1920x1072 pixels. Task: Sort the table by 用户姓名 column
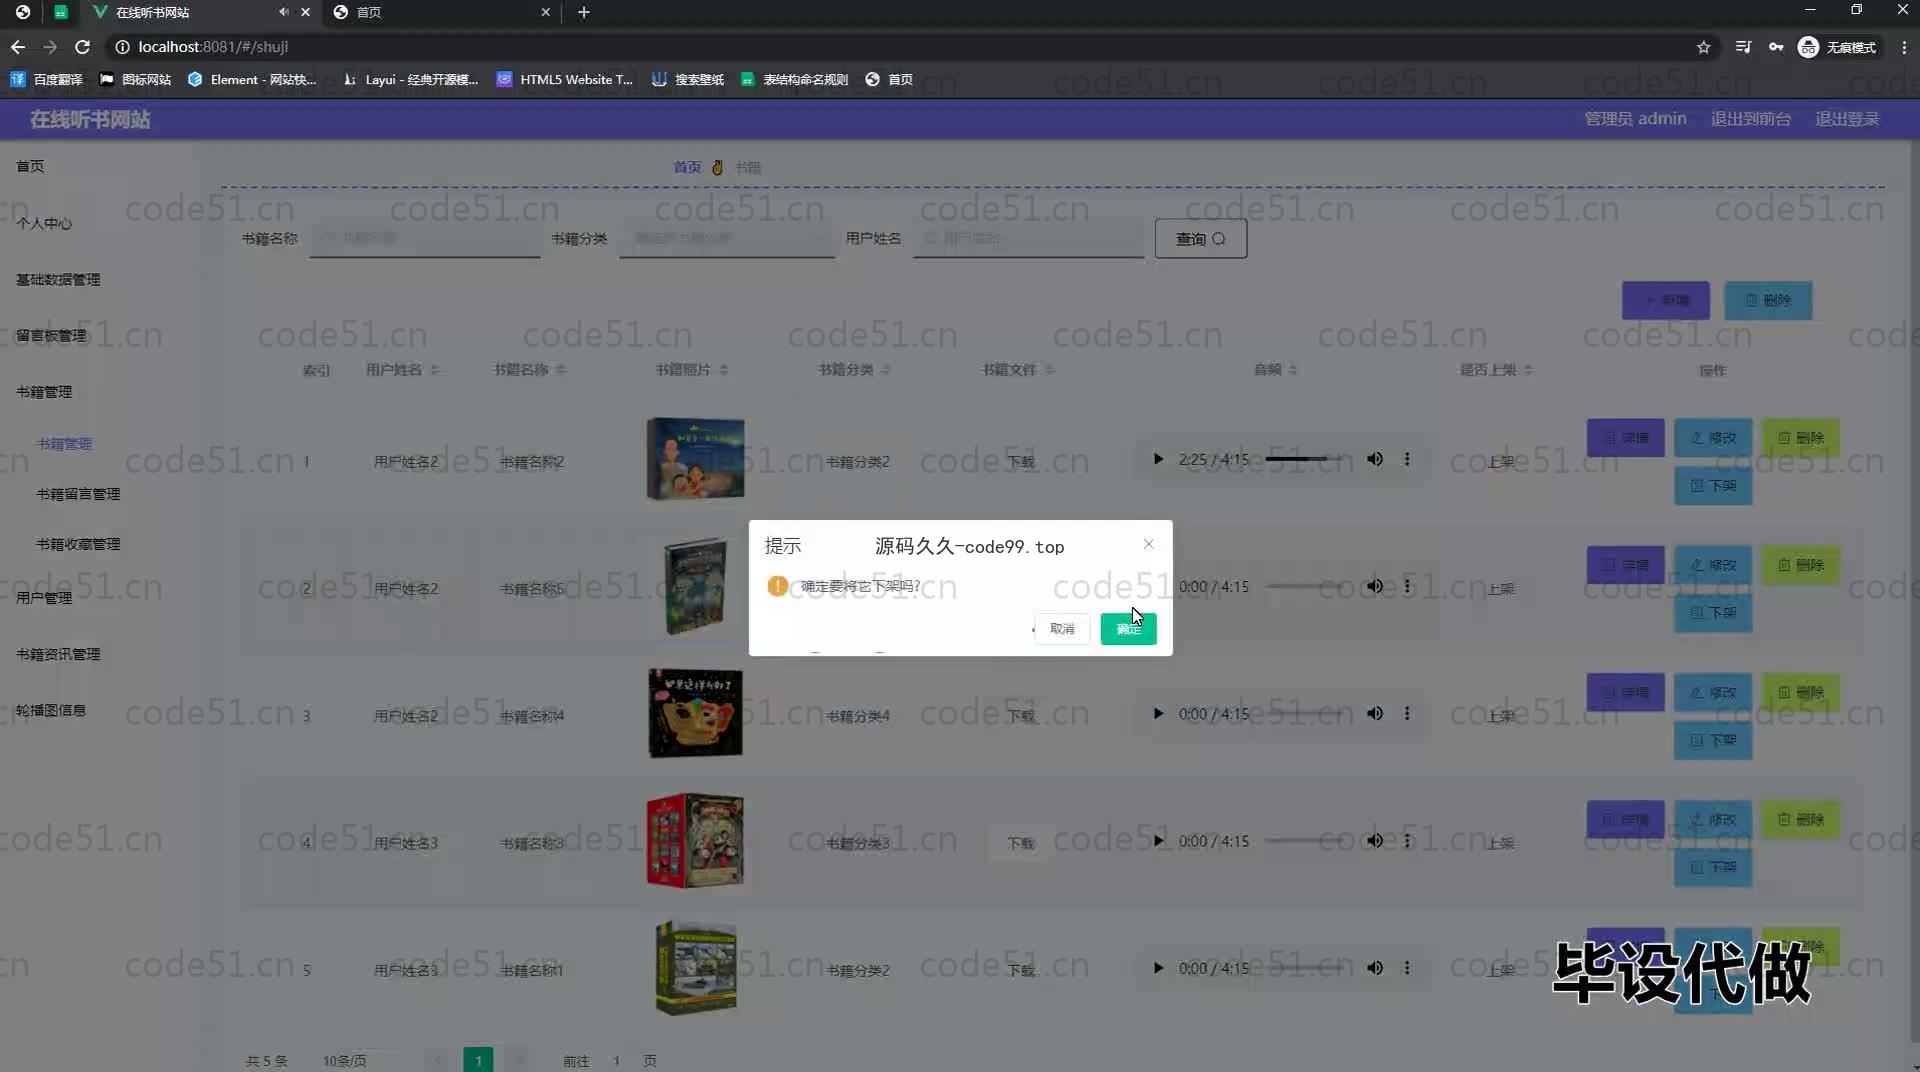(435, 370)
